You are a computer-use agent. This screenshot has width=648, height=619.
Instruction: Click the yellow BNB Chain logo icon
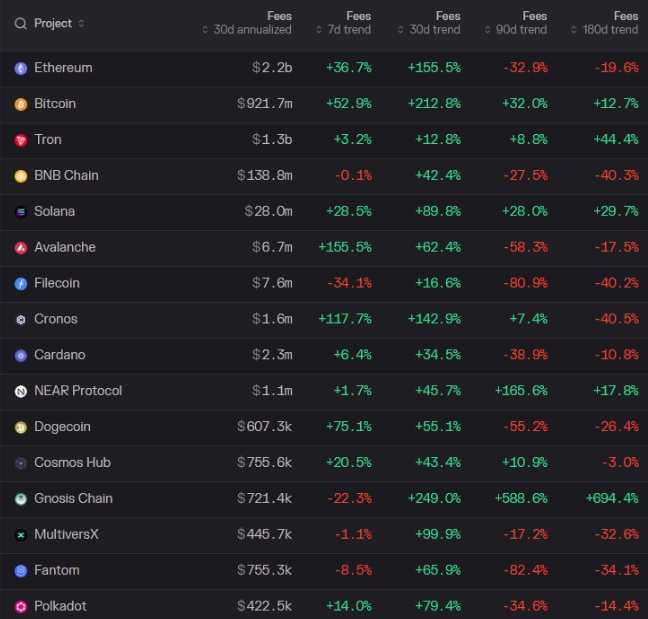[x=21, y=176]
